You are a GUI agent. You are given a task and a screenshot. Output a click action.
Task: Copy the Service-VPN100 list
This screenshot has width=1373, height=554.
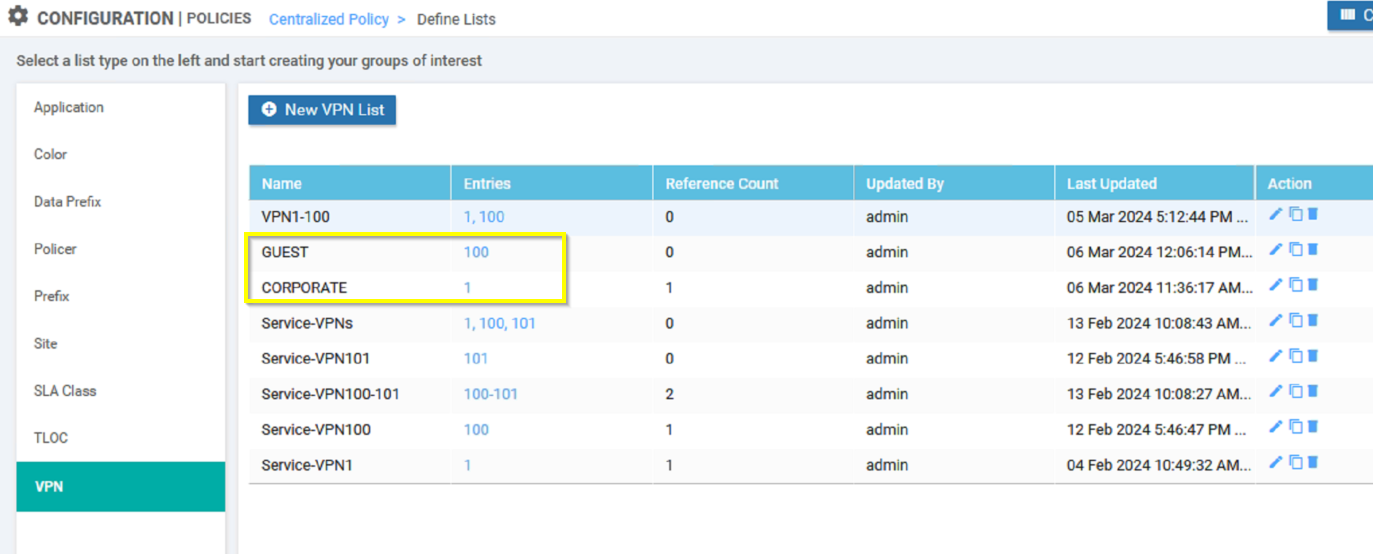(x=1295, y=427)
